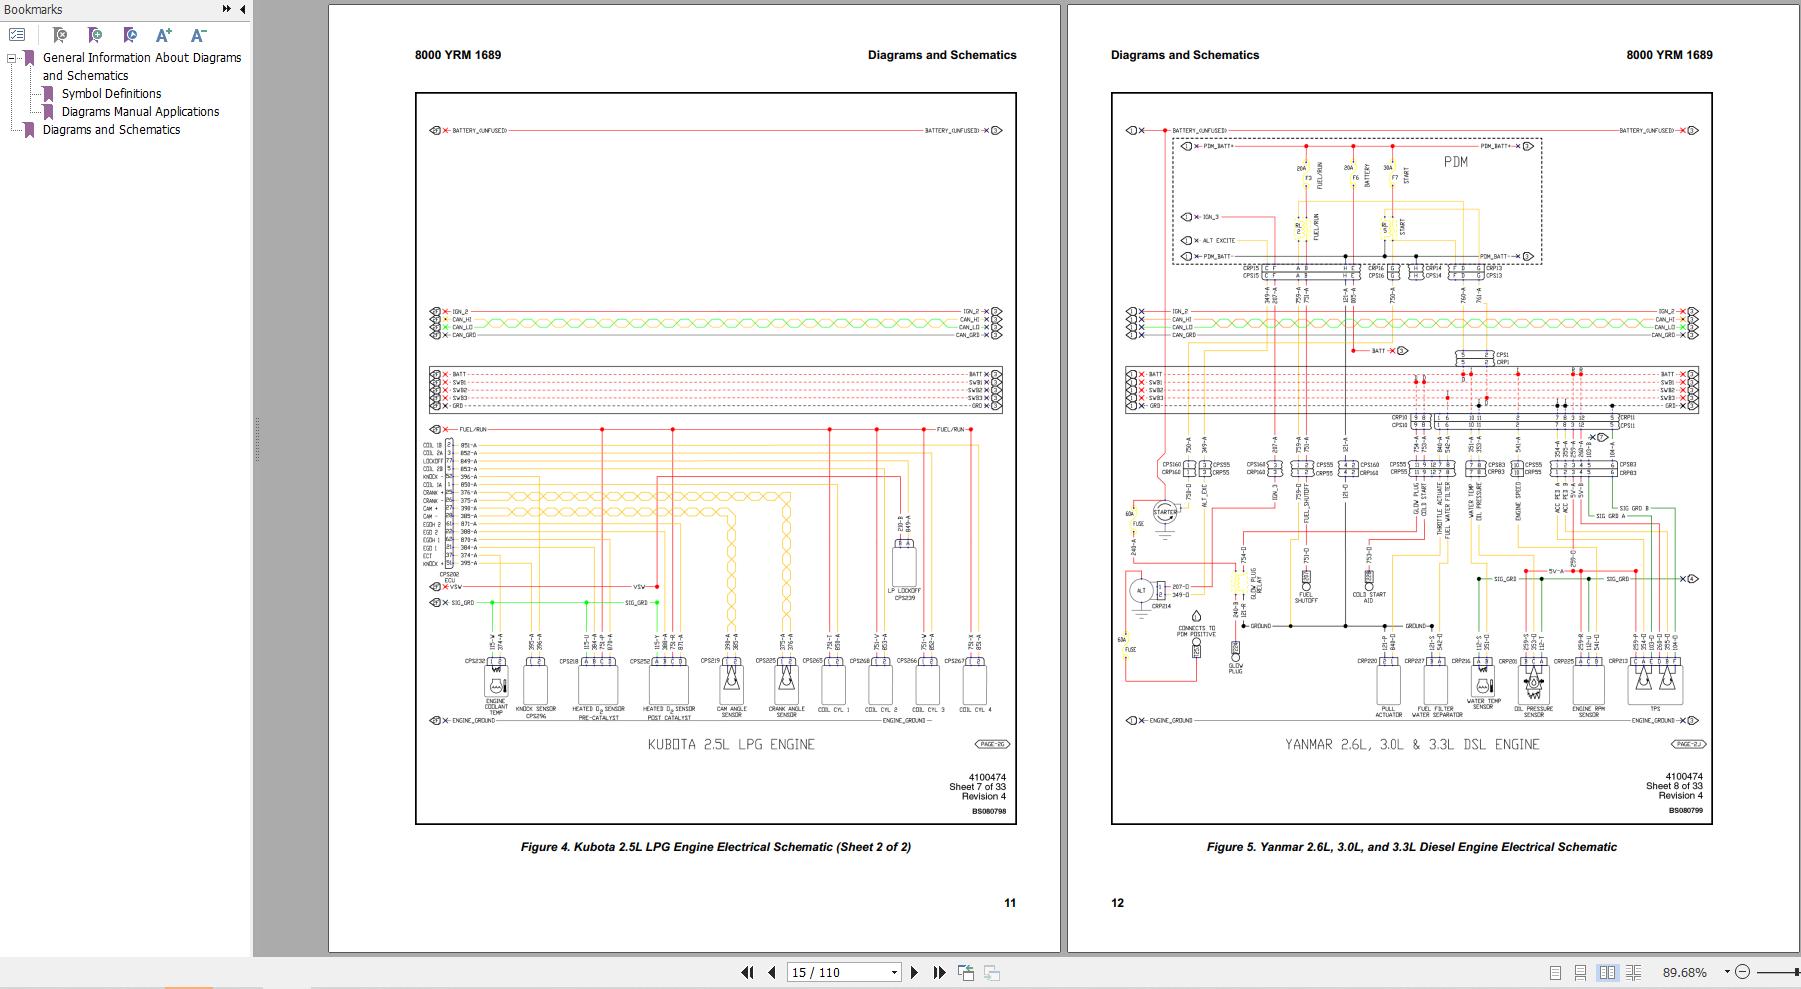The image size is (1801, 989).
Task: Open the bookmarks options list icon
Action: [17, 35]
